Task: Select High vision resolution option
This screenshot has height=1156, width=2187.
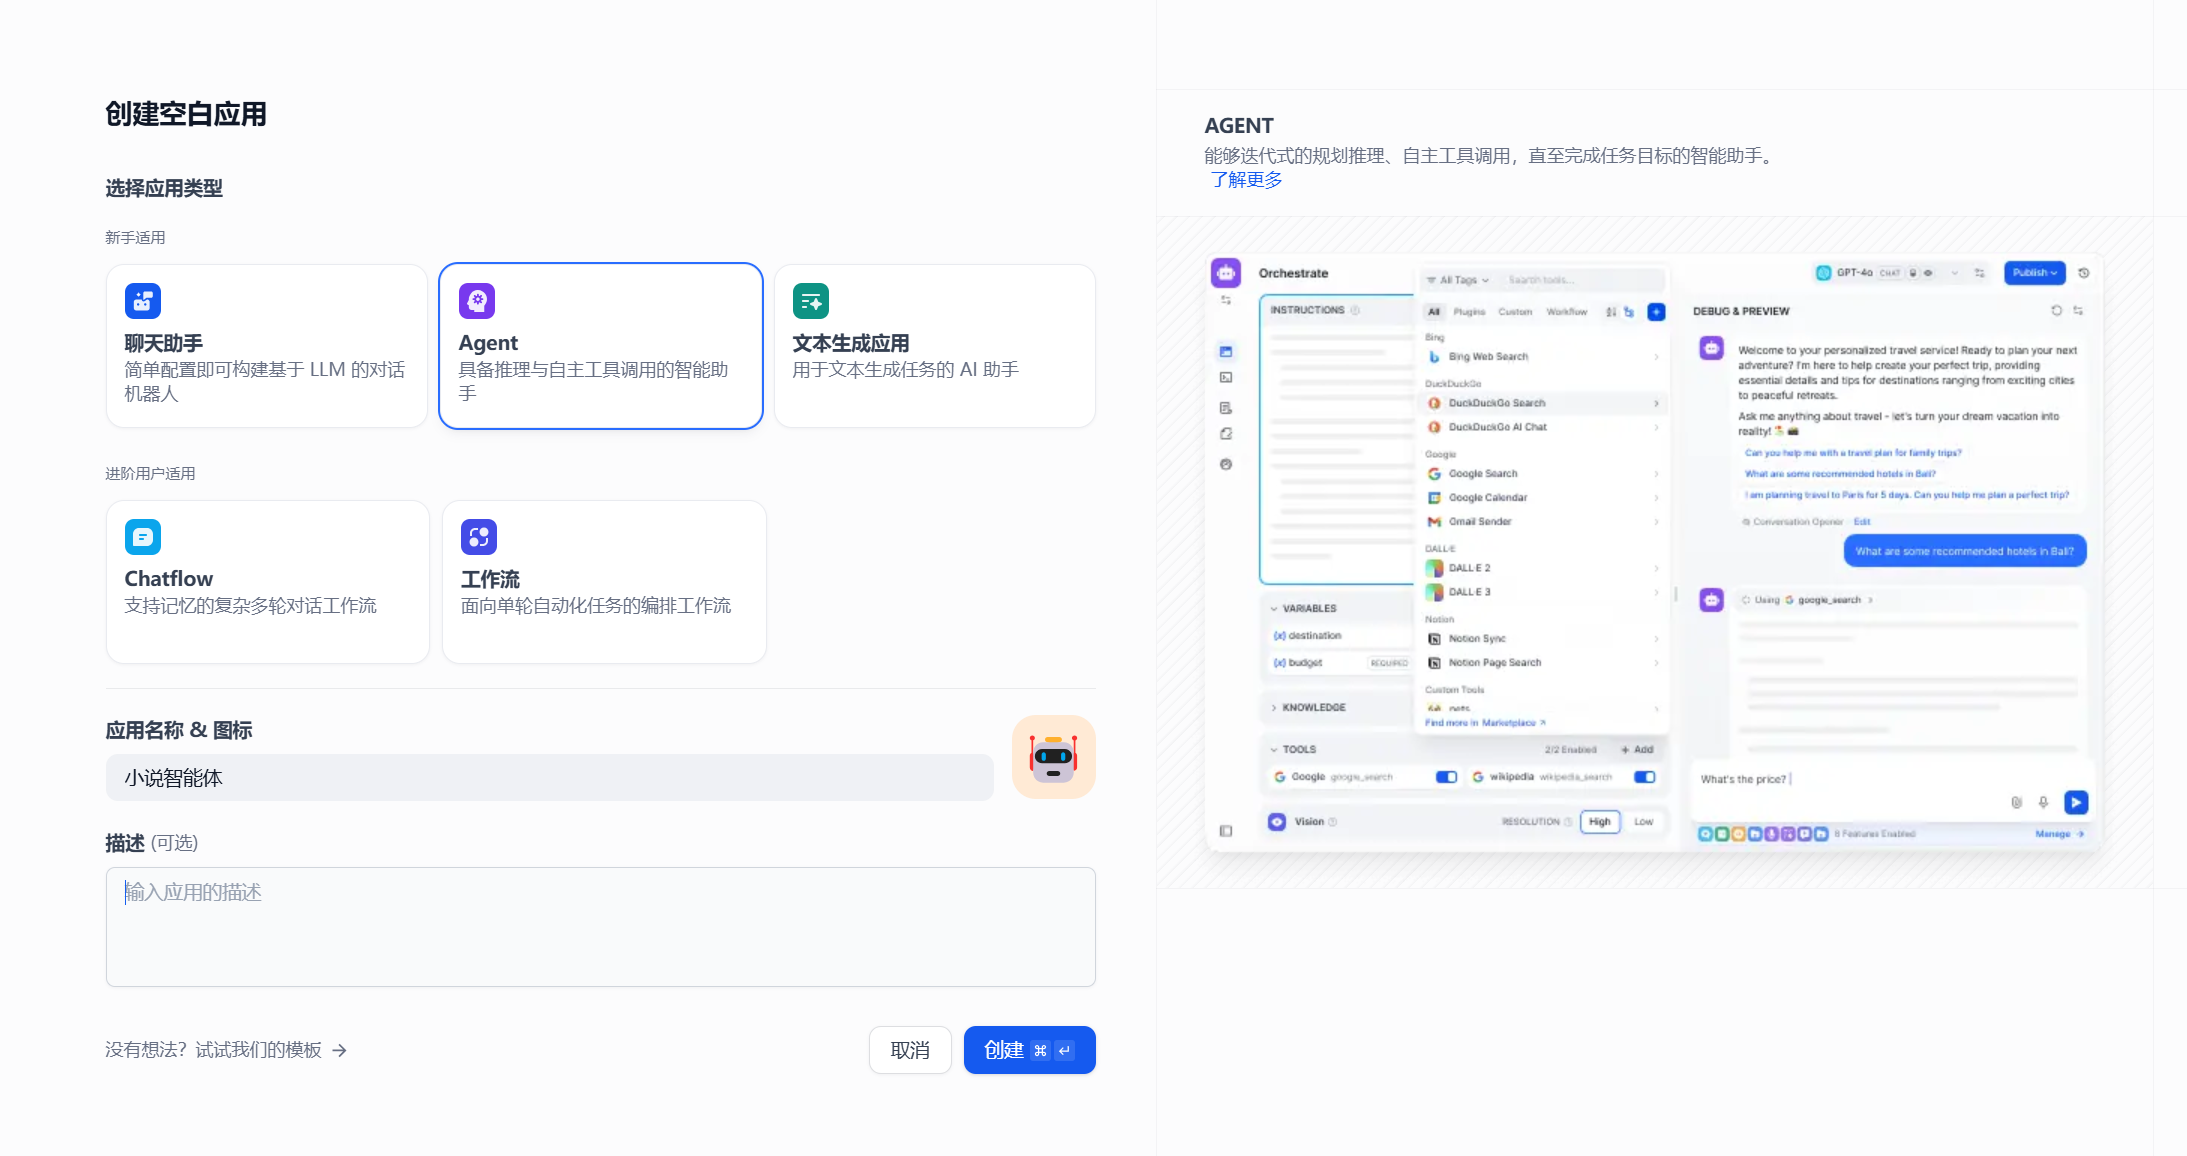Action: pyautogui.click(x=1599, y=822)
